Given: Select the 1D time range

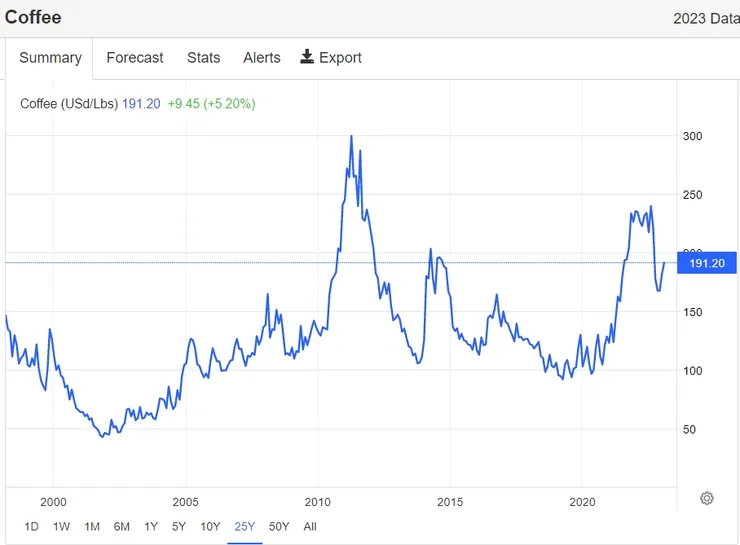Looking at the screenshot, I should pos(31,526).
